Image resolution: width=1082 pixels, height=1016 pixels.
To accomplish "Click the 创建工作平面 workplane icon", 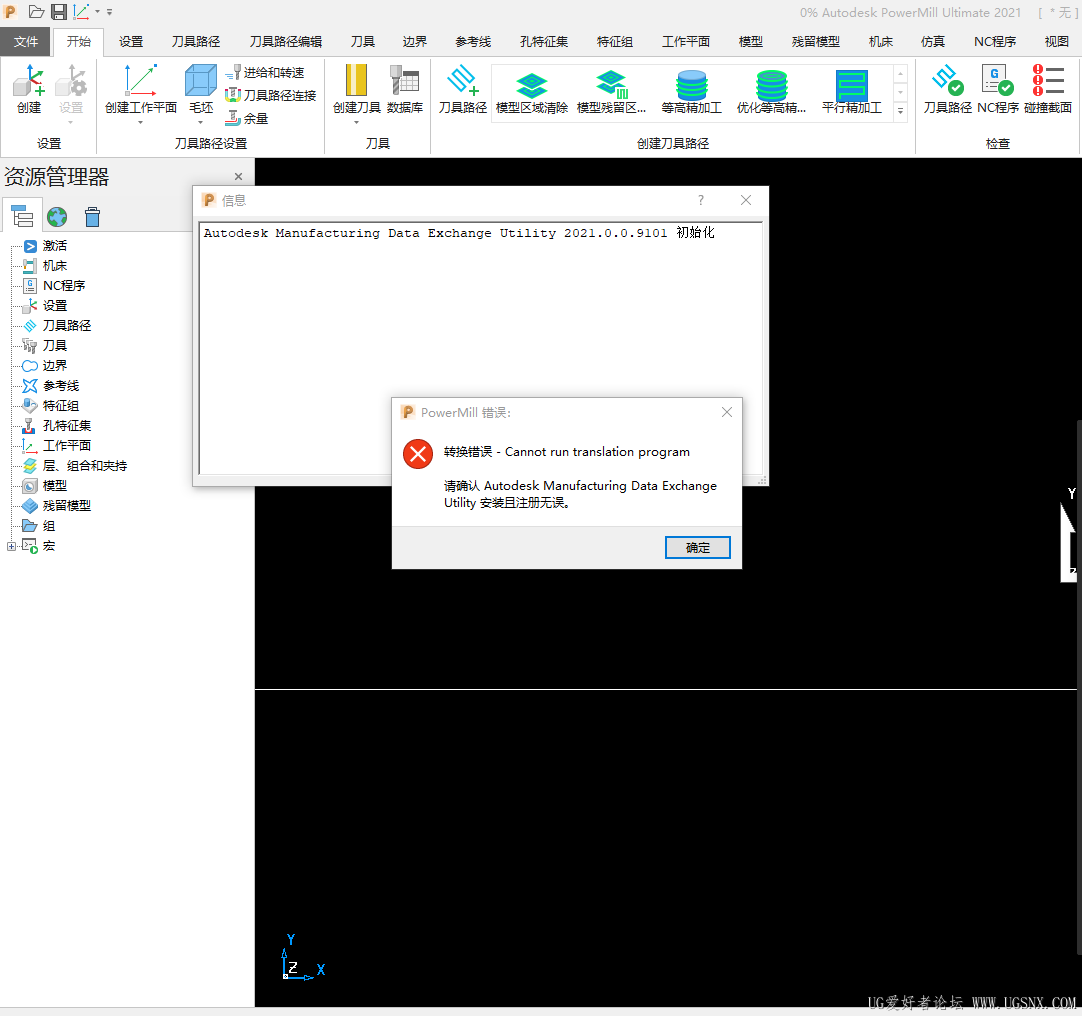I will click(141, 89).
